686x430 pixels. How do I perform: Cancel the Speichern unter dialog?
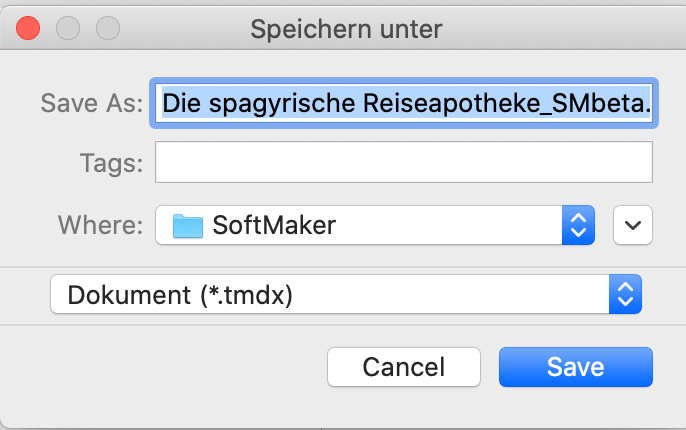(x=403, y=367)
